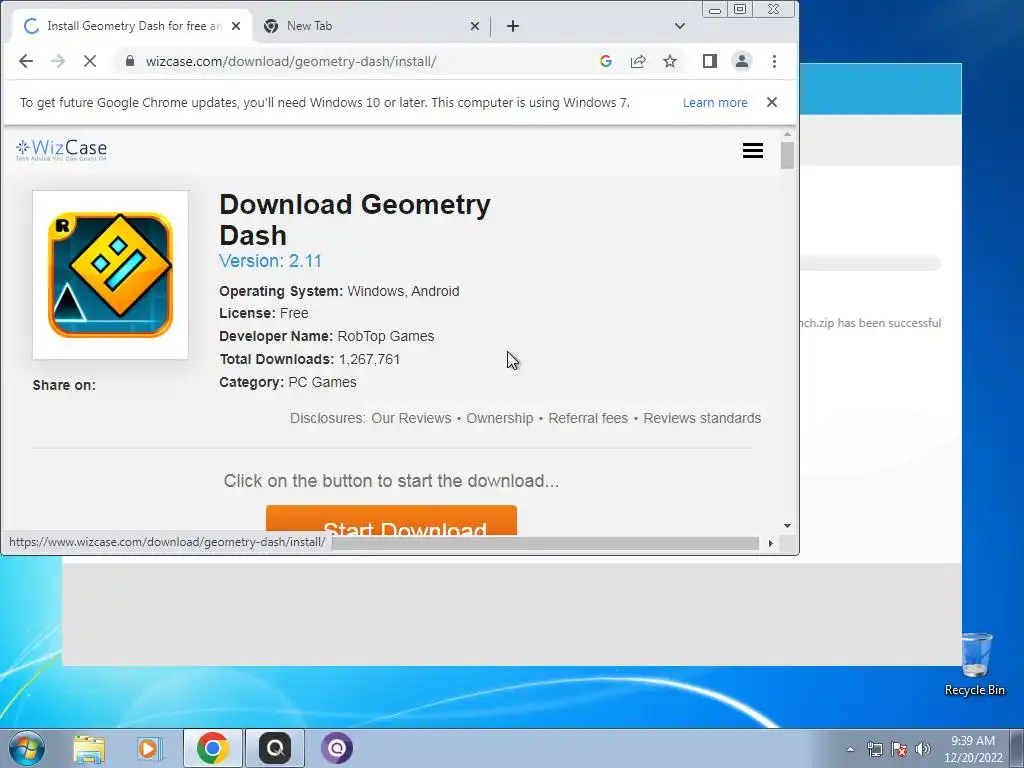The image size is (1024, 768).
Task: Click the Chrome taskbar icon
Action: pos(212,748)
